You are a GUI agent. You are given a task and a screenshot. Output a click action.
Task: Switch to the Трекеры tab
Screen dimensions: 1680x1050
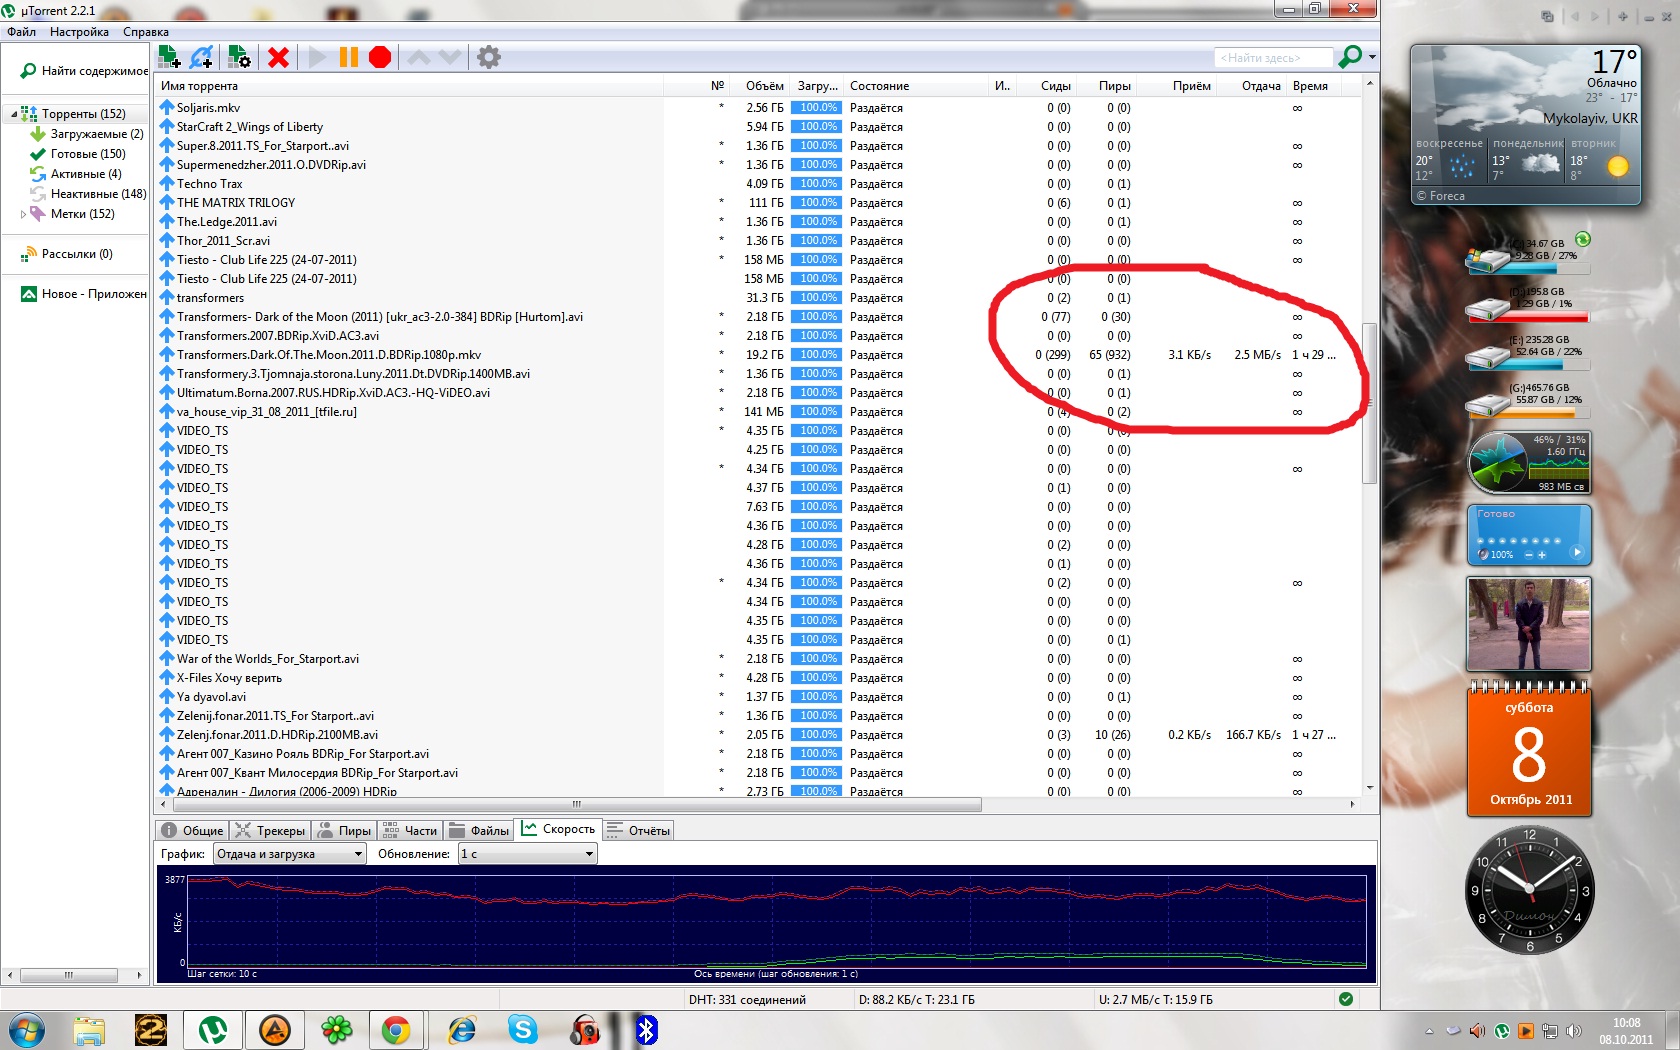pos(270,831)
